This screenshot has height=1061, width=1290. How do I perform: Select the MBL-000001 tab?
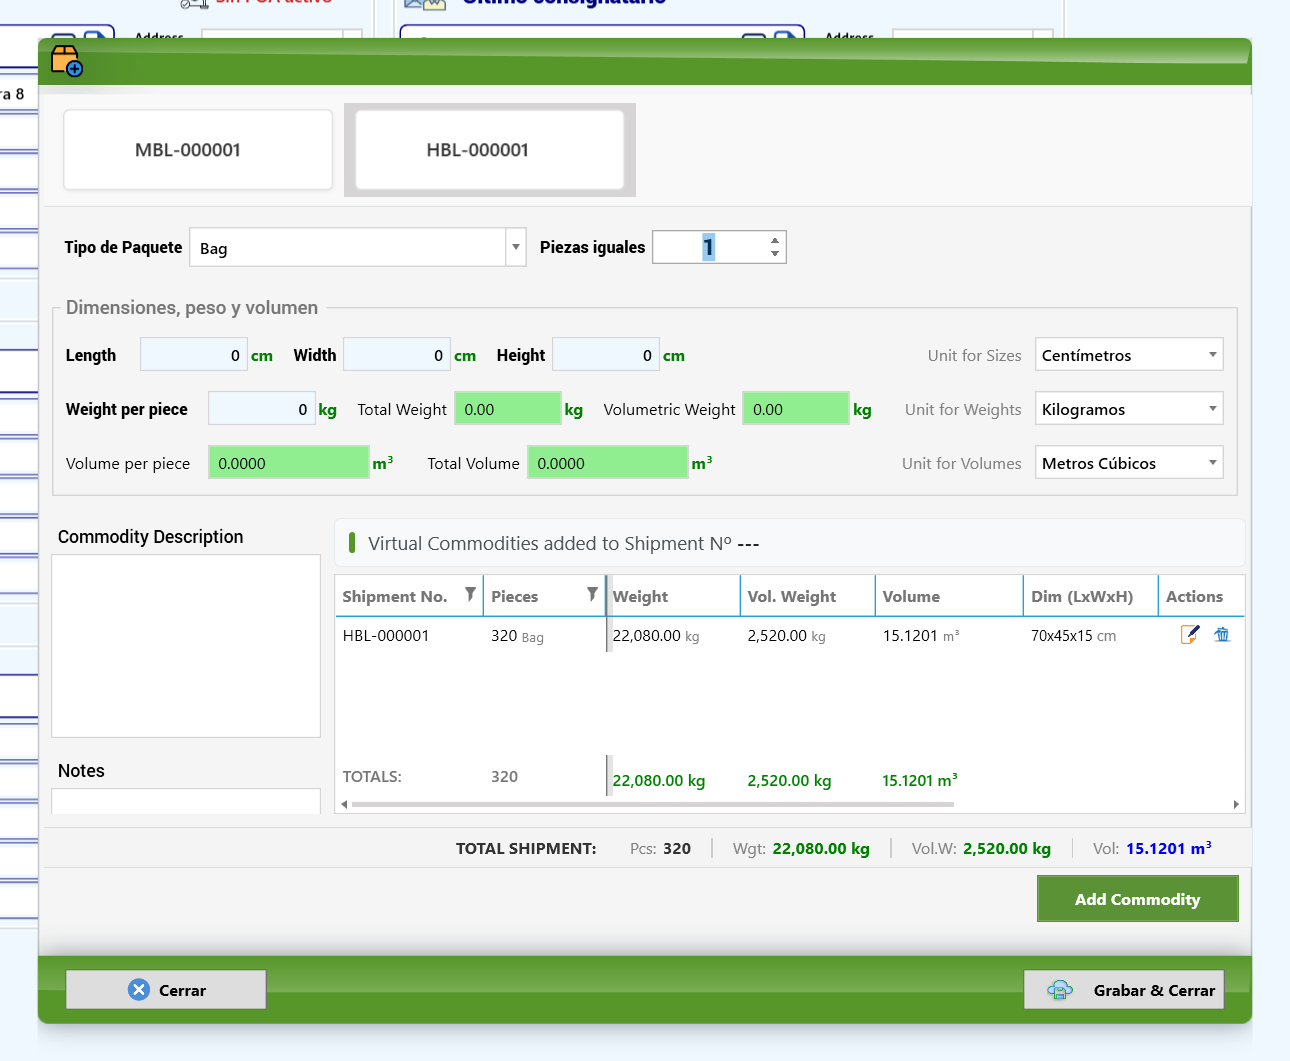(x=198, y=150)
